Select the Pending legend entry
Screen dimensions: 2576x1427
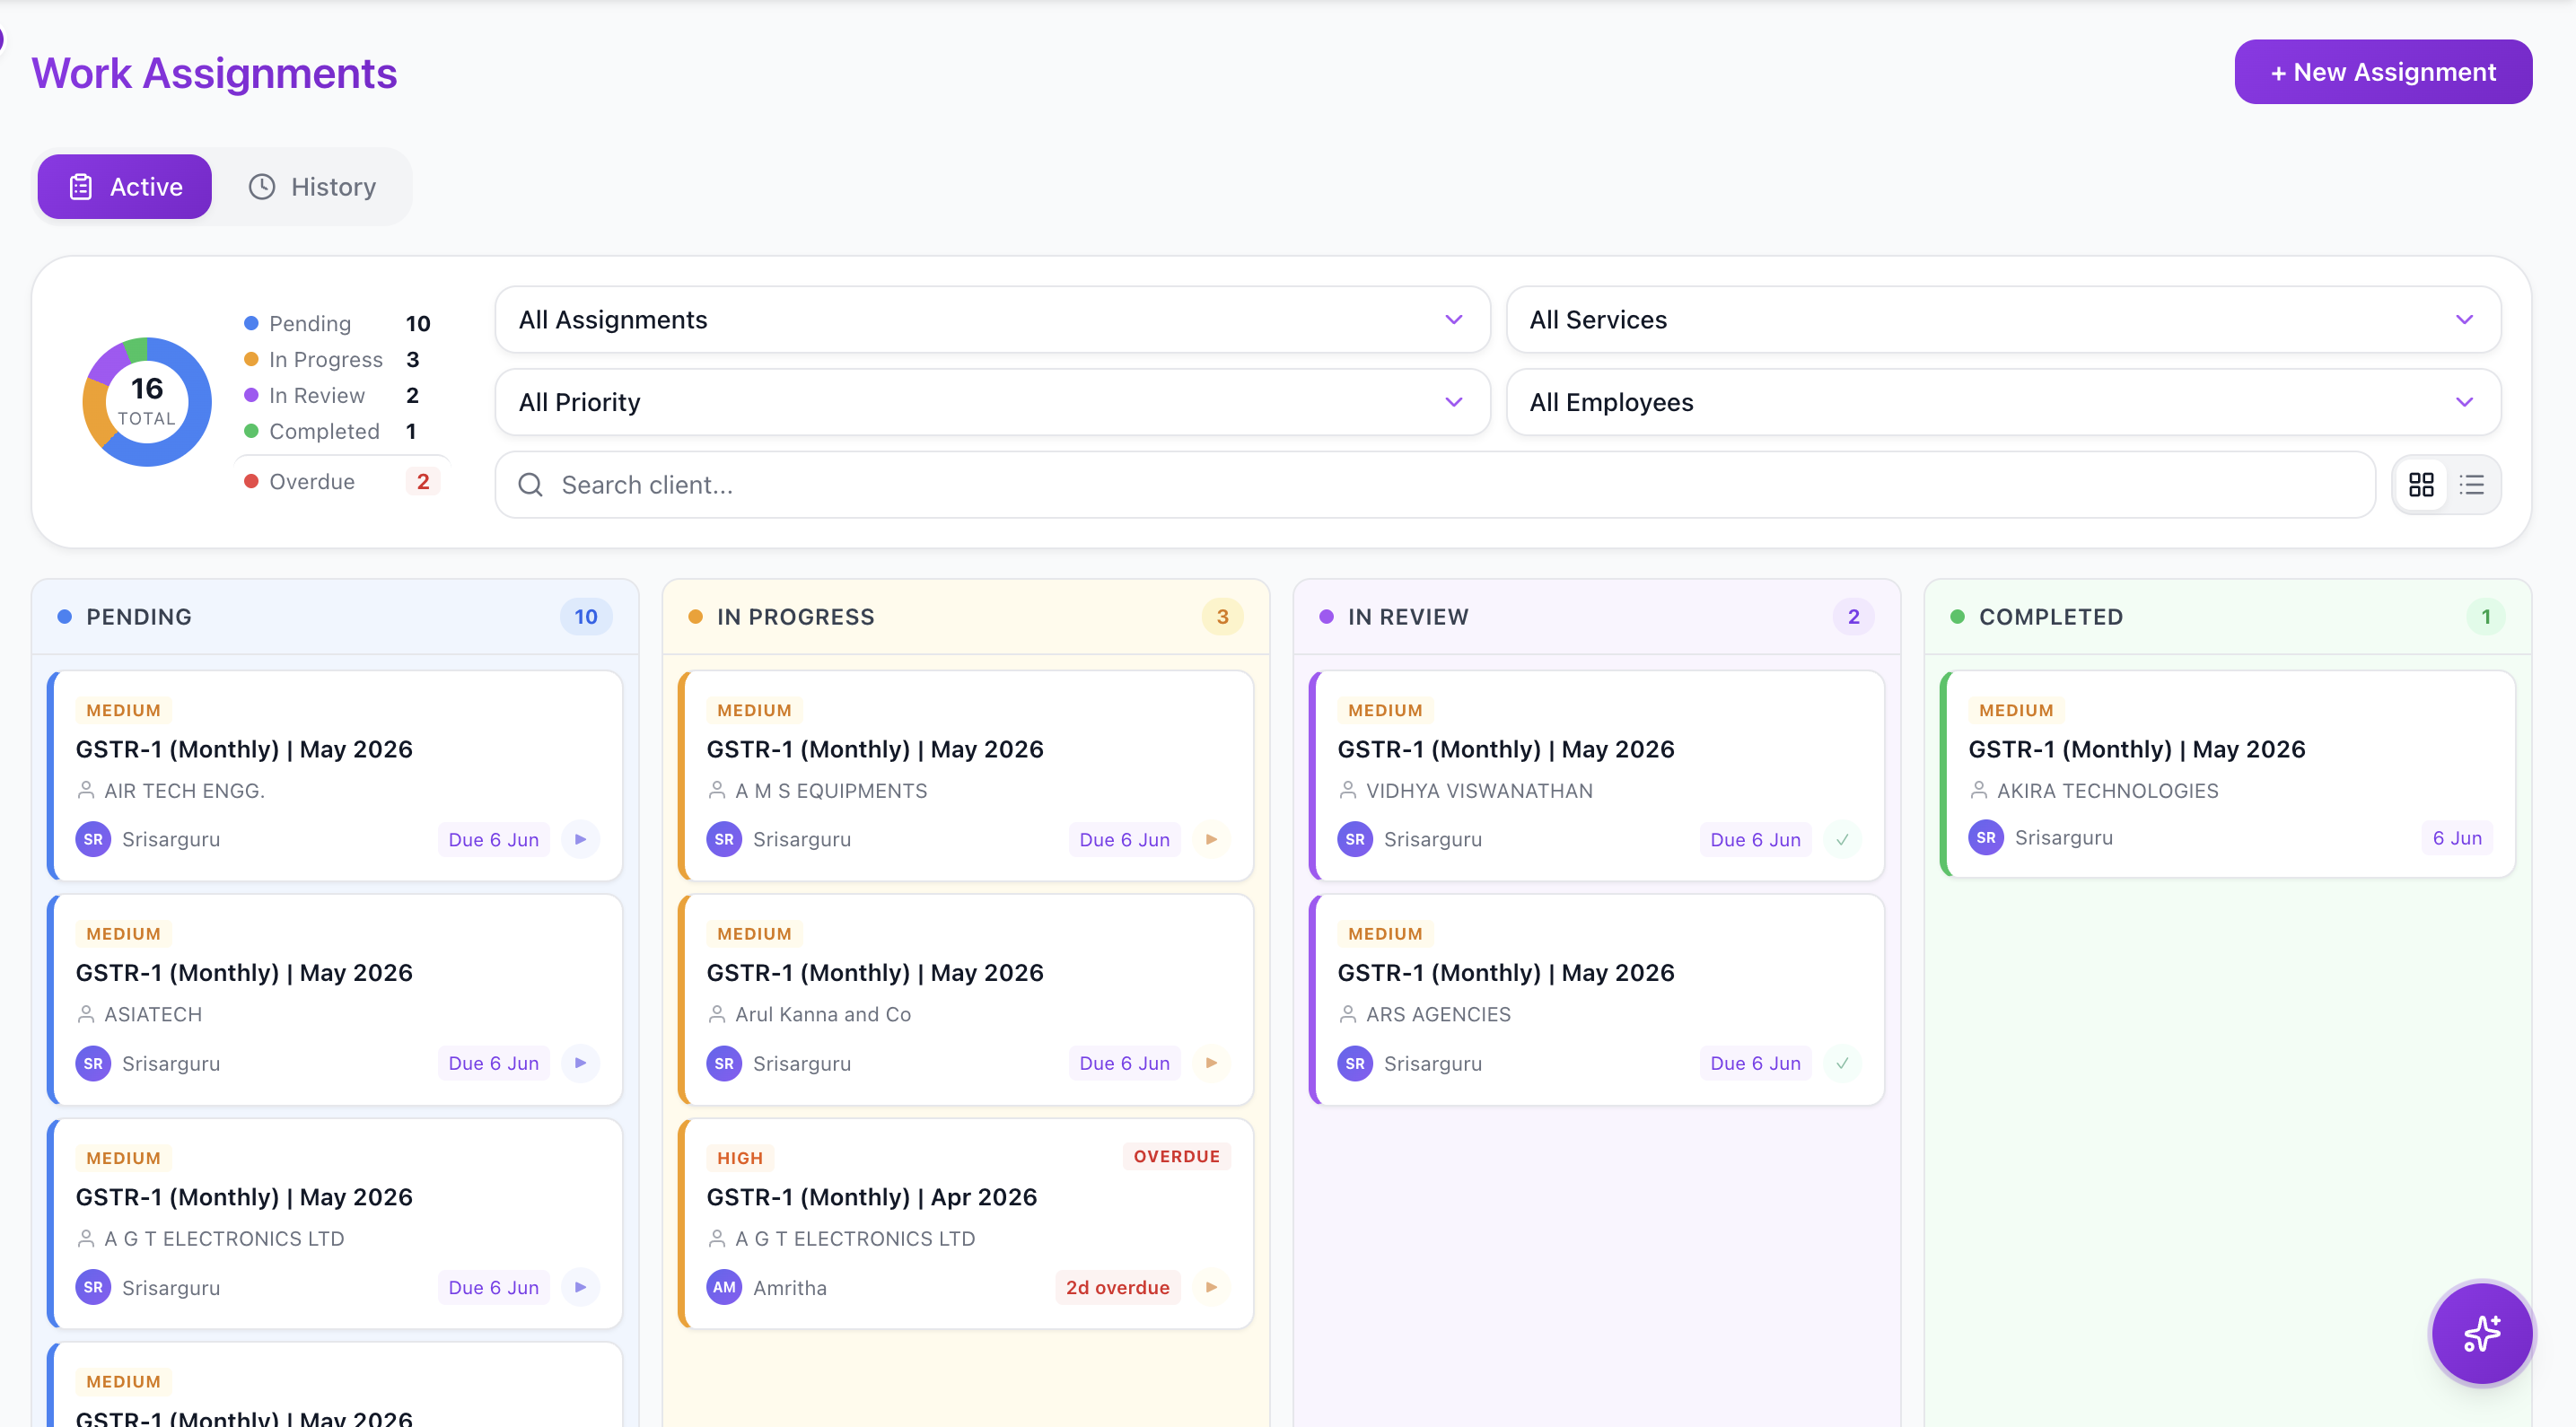[337, 324]
